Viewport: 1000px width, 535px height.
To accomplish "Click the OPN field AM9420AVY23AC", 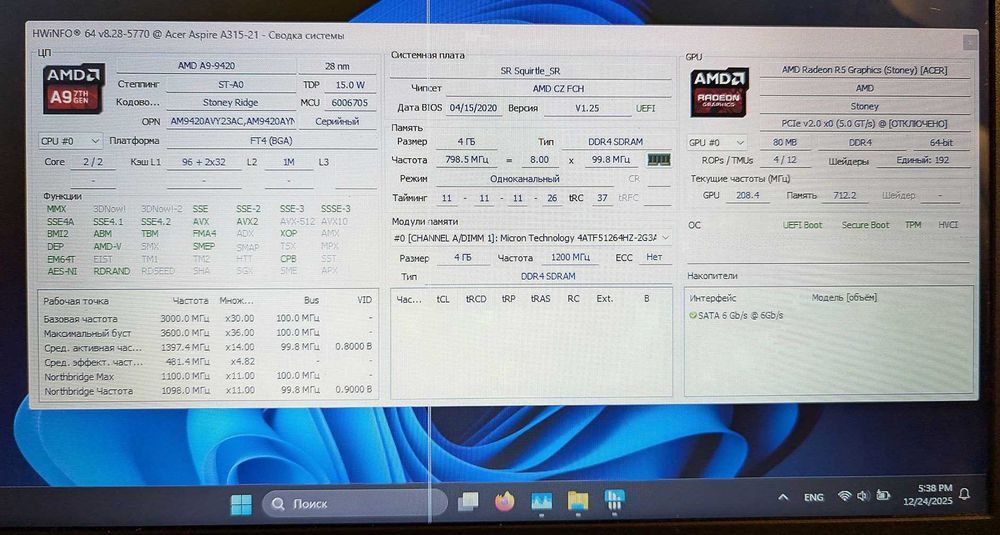I will click(x=232, y=121).
